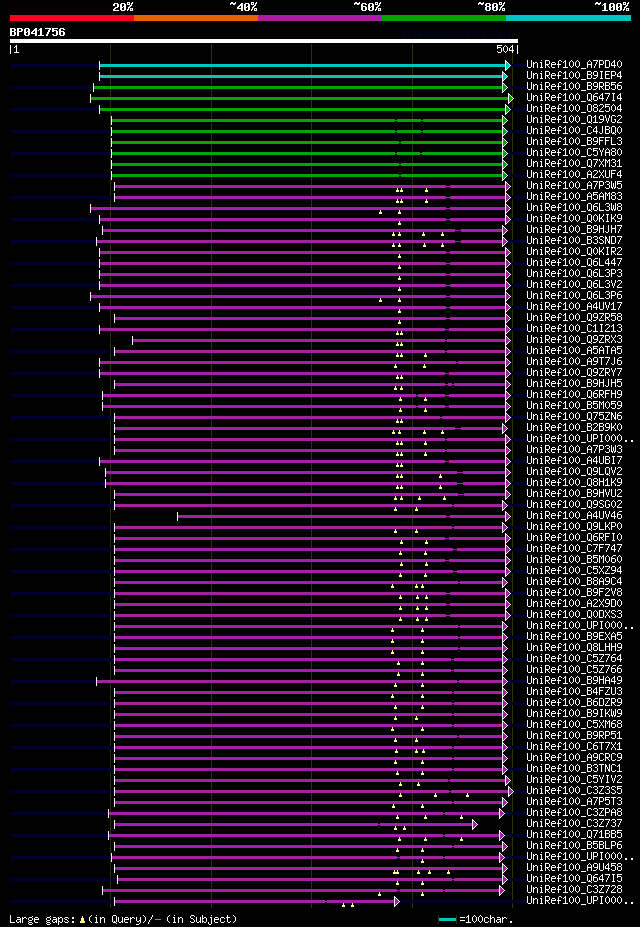Click the orange ~40% identity legend segment
The image size is (640, 927).
coord(196,18)
